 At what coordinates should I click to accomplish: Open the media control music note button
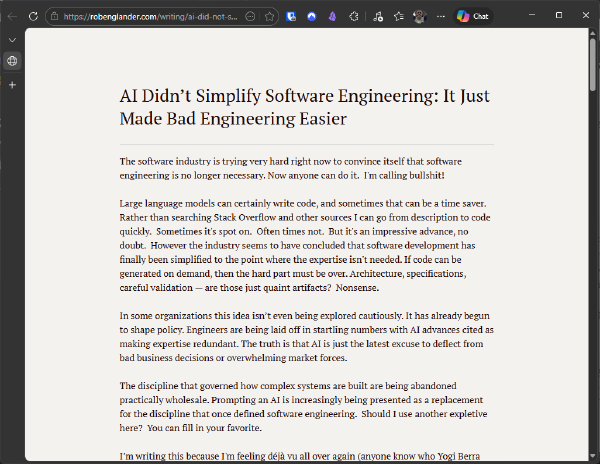coord(377,17)
